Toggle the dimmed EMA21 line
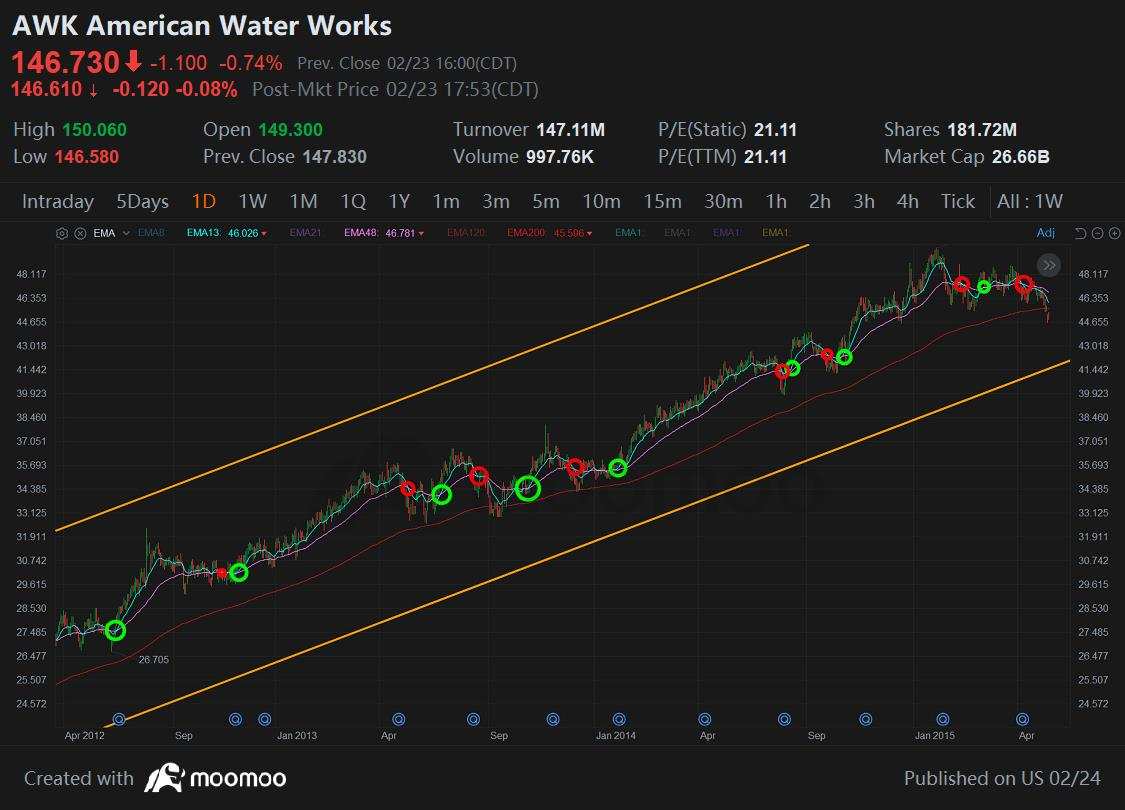The width and height of the screenshot is (1125, 810). (306, 232)
